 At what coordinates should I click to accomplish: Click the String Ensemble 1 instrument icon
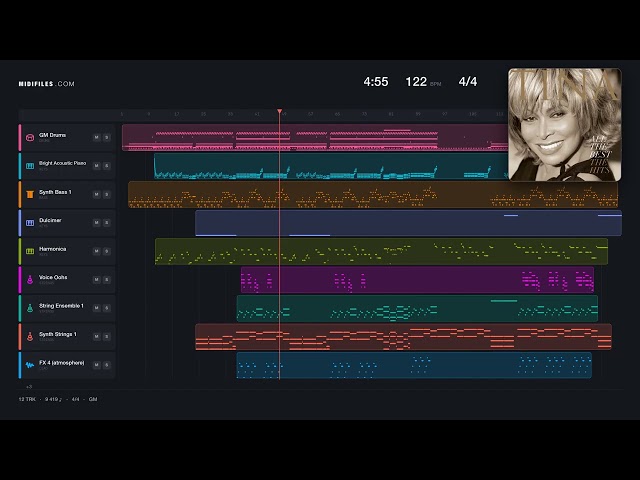[x=30, y=308]
